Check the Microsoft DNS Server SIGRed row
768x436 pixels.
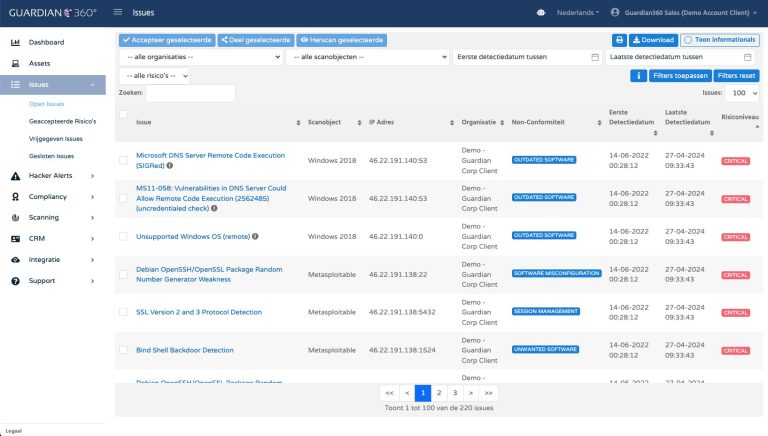click(123, 161)
